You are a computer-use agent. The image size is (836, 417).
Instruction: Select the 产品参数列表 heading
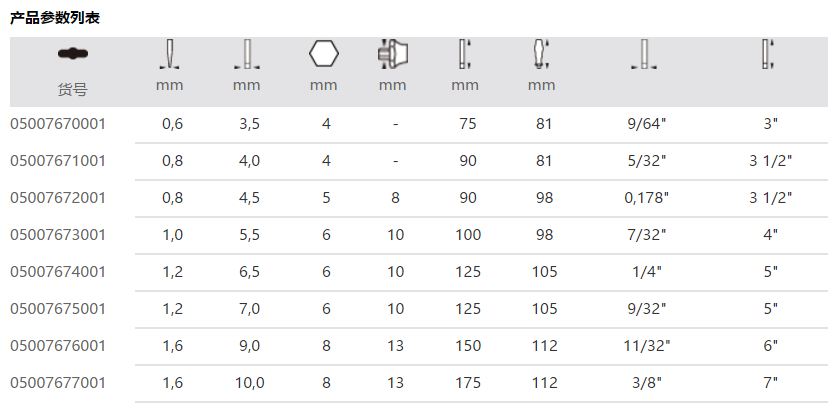click(55, 18)
